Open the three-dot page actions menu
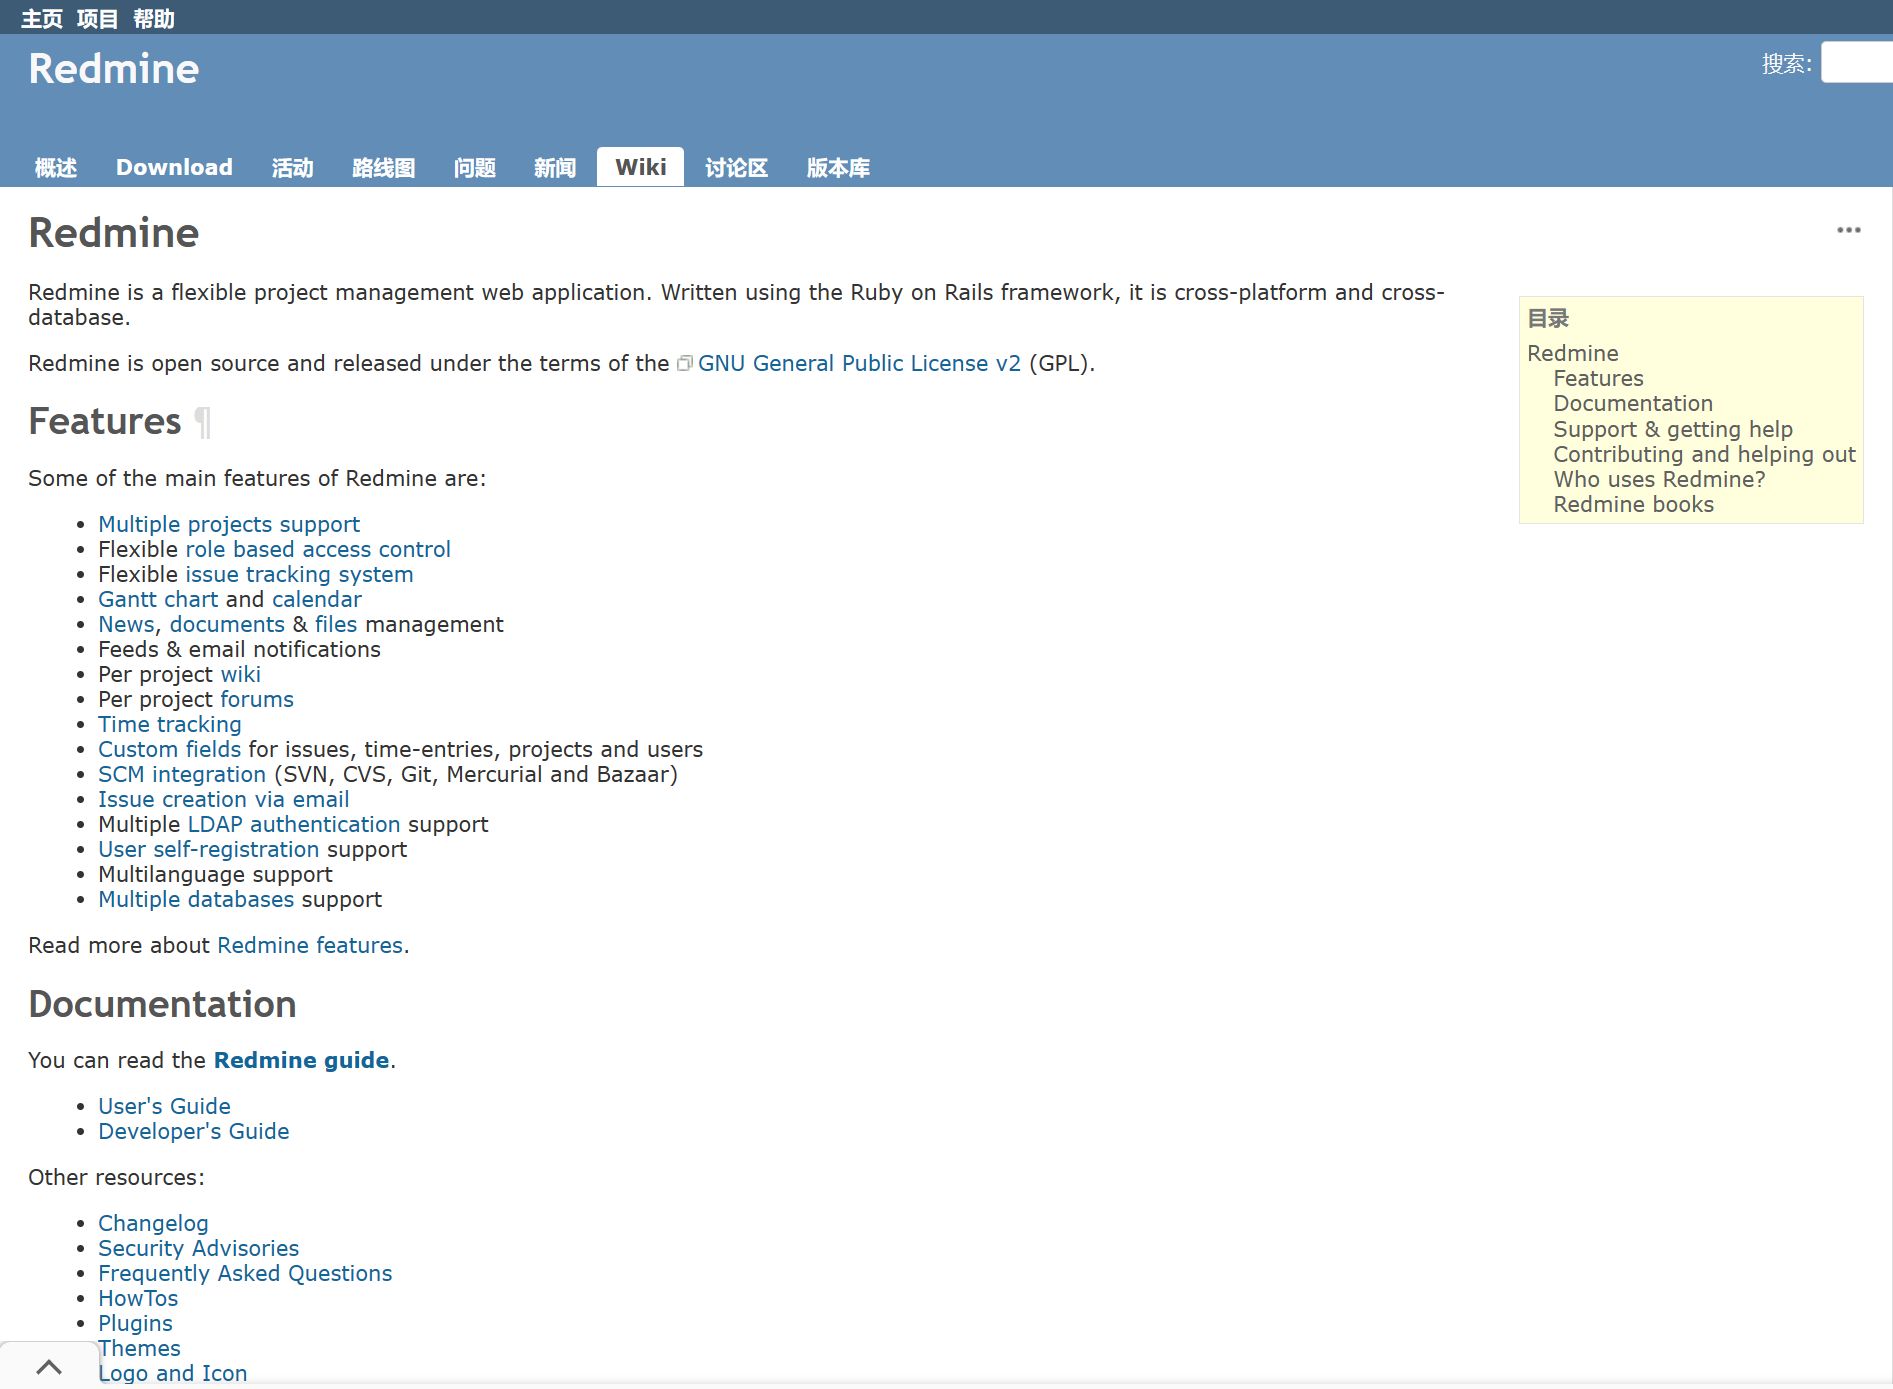 pos(1848,230)
